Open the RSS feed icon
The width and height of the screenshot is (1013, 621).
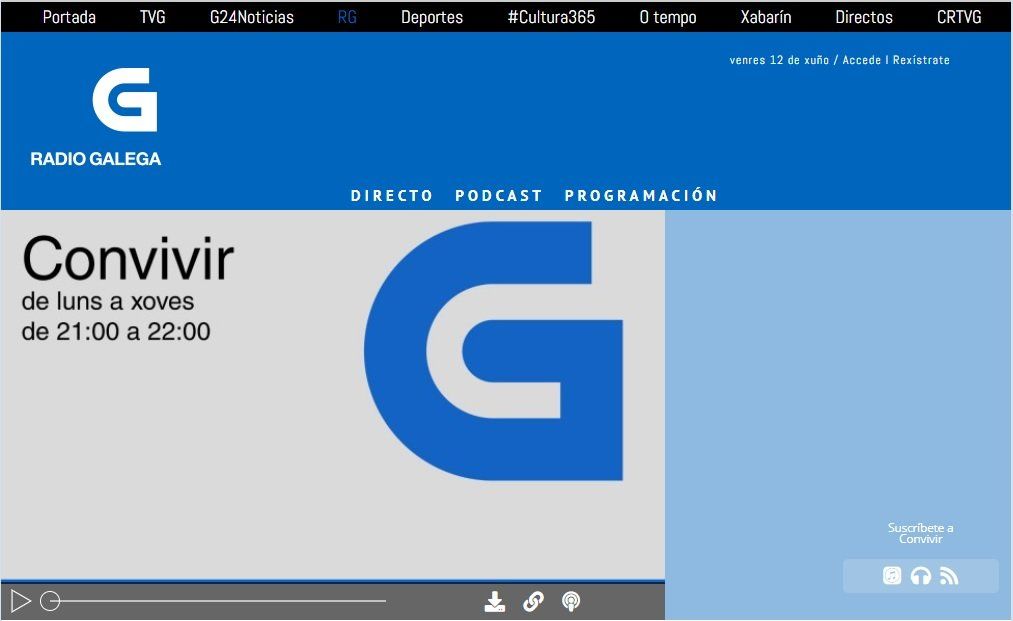949,575
